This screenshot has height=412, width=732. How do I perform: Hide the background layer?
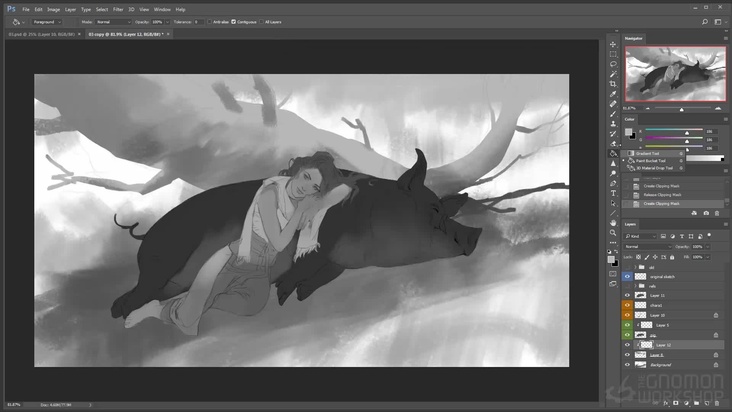click(627, 364)
